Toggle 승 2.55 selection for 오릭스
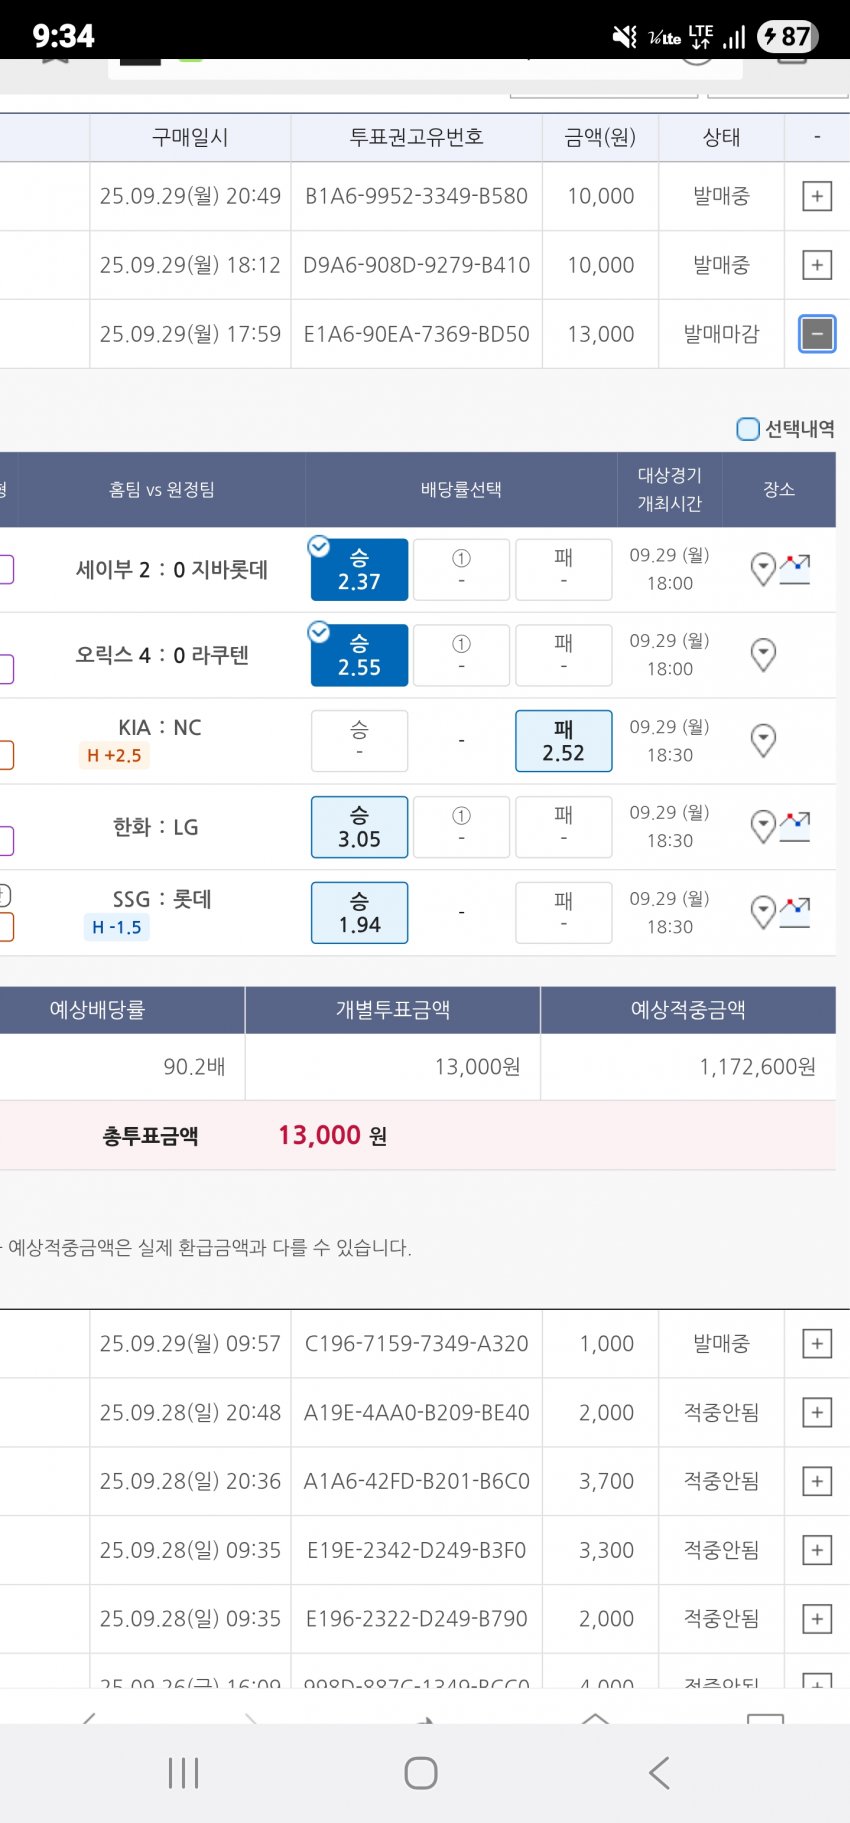This screenshot has width=850, height=1823. [359, 656]
